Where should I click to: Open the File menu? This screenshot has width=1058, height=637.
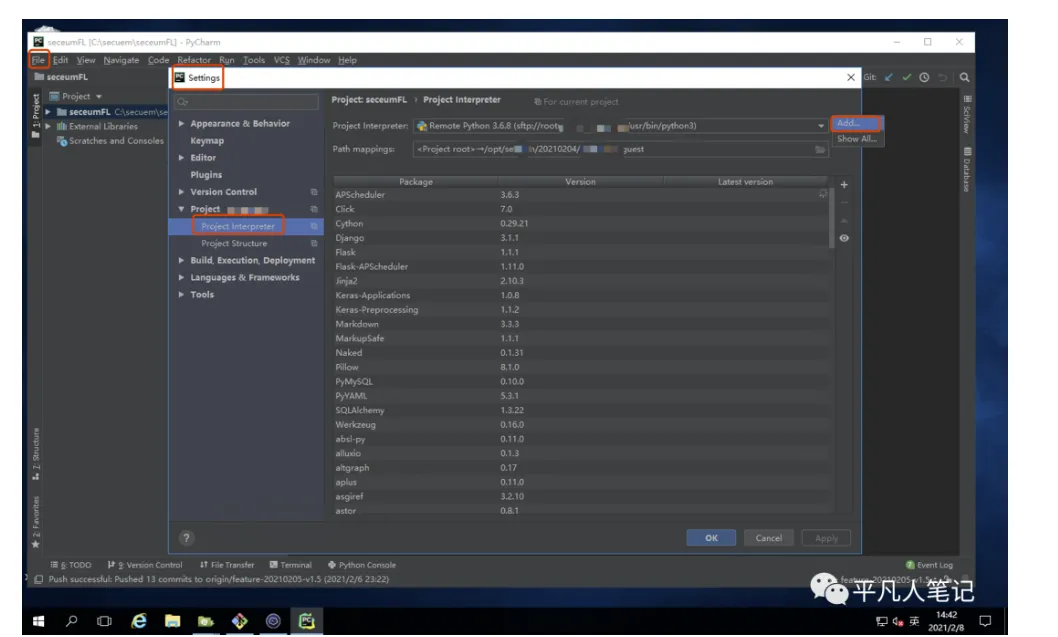[38, 60]
